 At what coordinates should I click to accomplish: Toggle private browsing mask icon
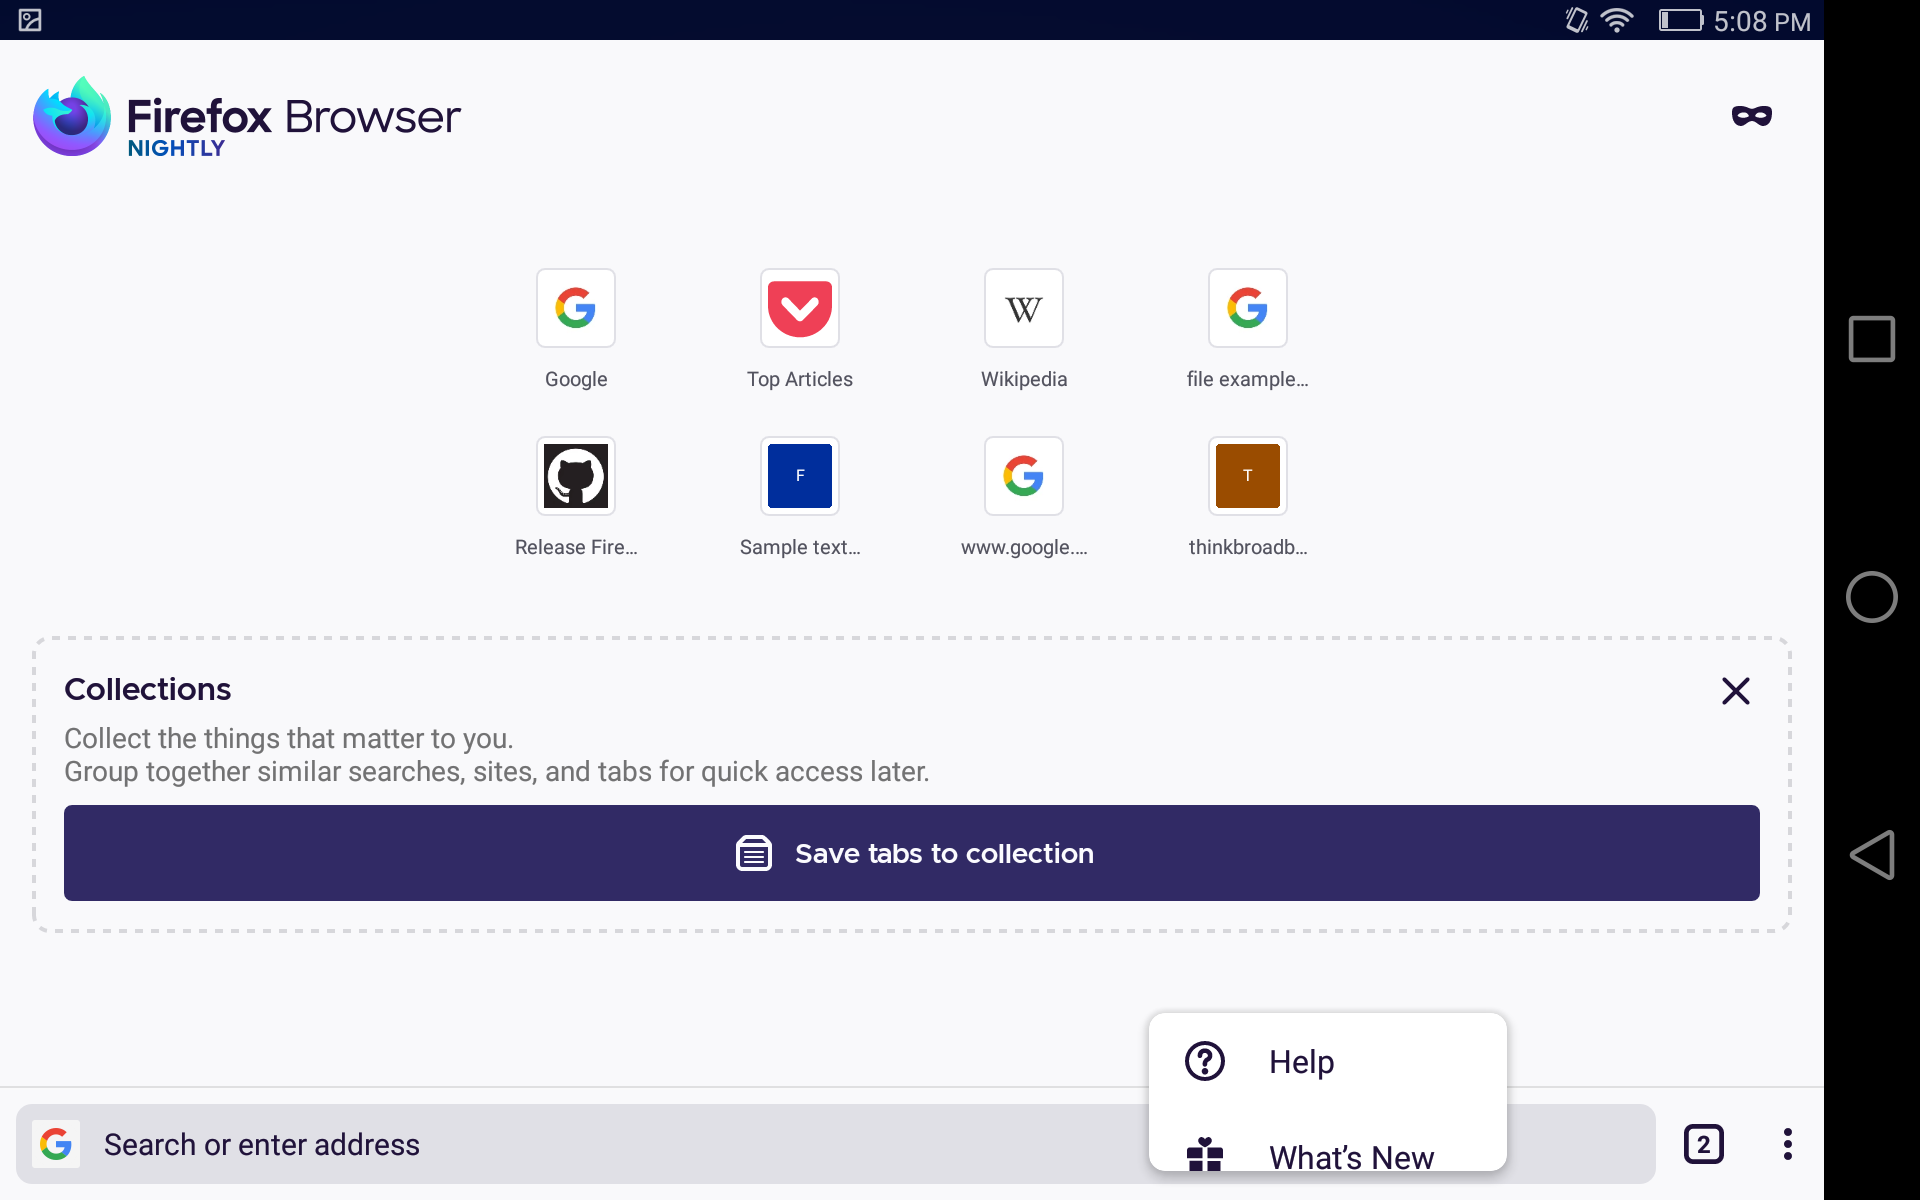coord(1751,116)
